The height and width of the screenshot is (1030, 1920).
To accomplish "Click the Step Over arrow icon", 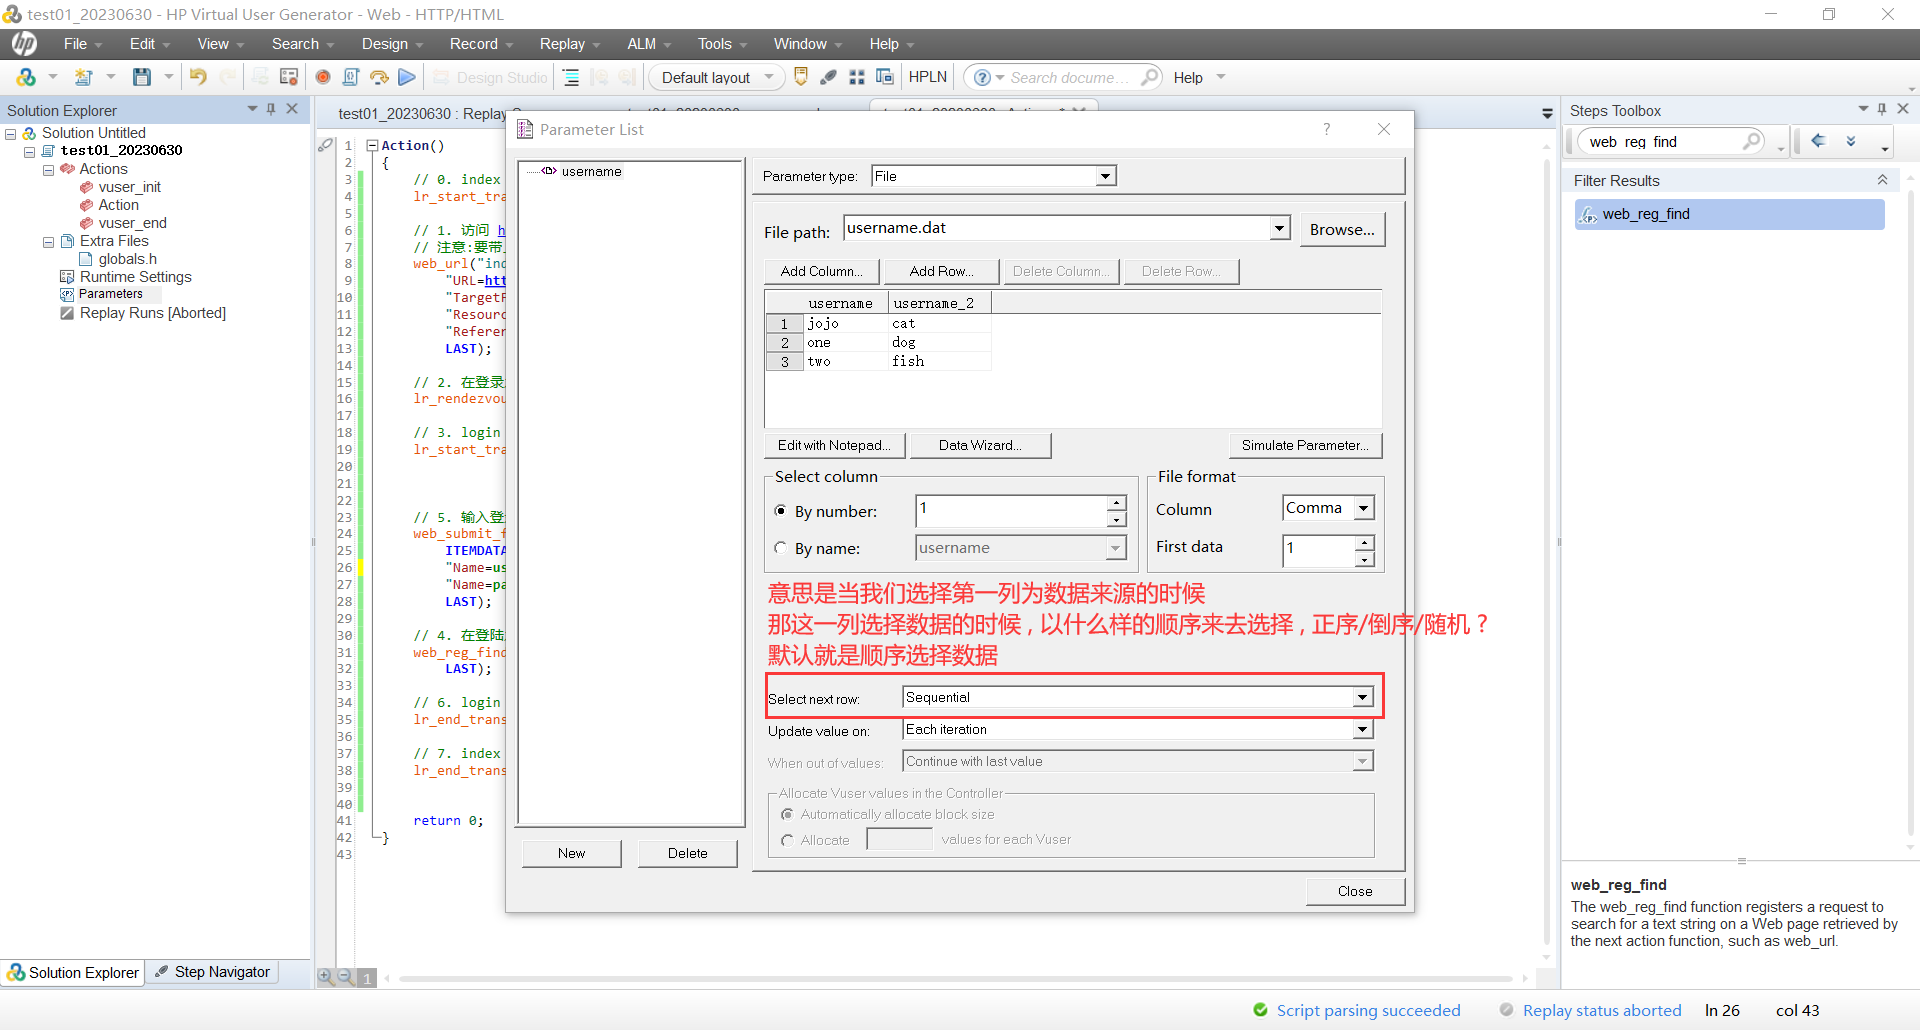I will click(x=379, y=77).
